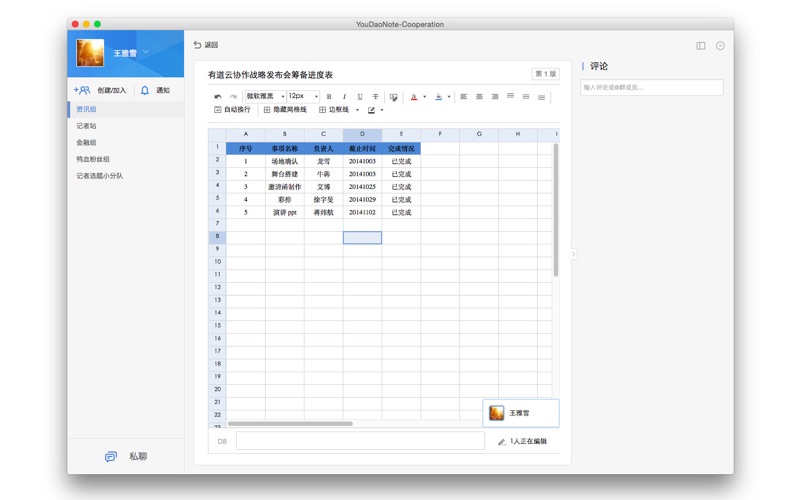Apply red font color (A icon)
The height and width of the screenshot is (500, 800).
(x=414, y=97)
